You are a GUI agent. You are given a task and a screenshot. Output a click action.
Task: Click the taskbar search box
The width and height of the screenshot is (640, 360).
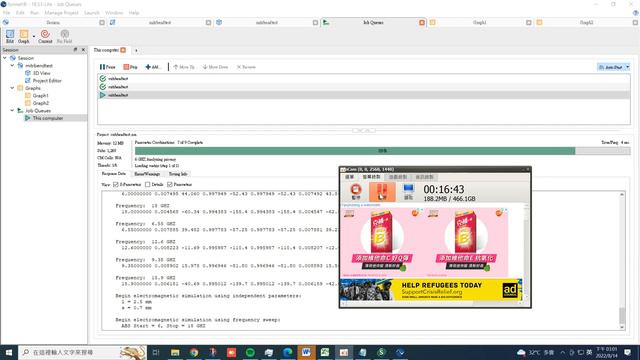pyautogui.click(x=82, y=352)
